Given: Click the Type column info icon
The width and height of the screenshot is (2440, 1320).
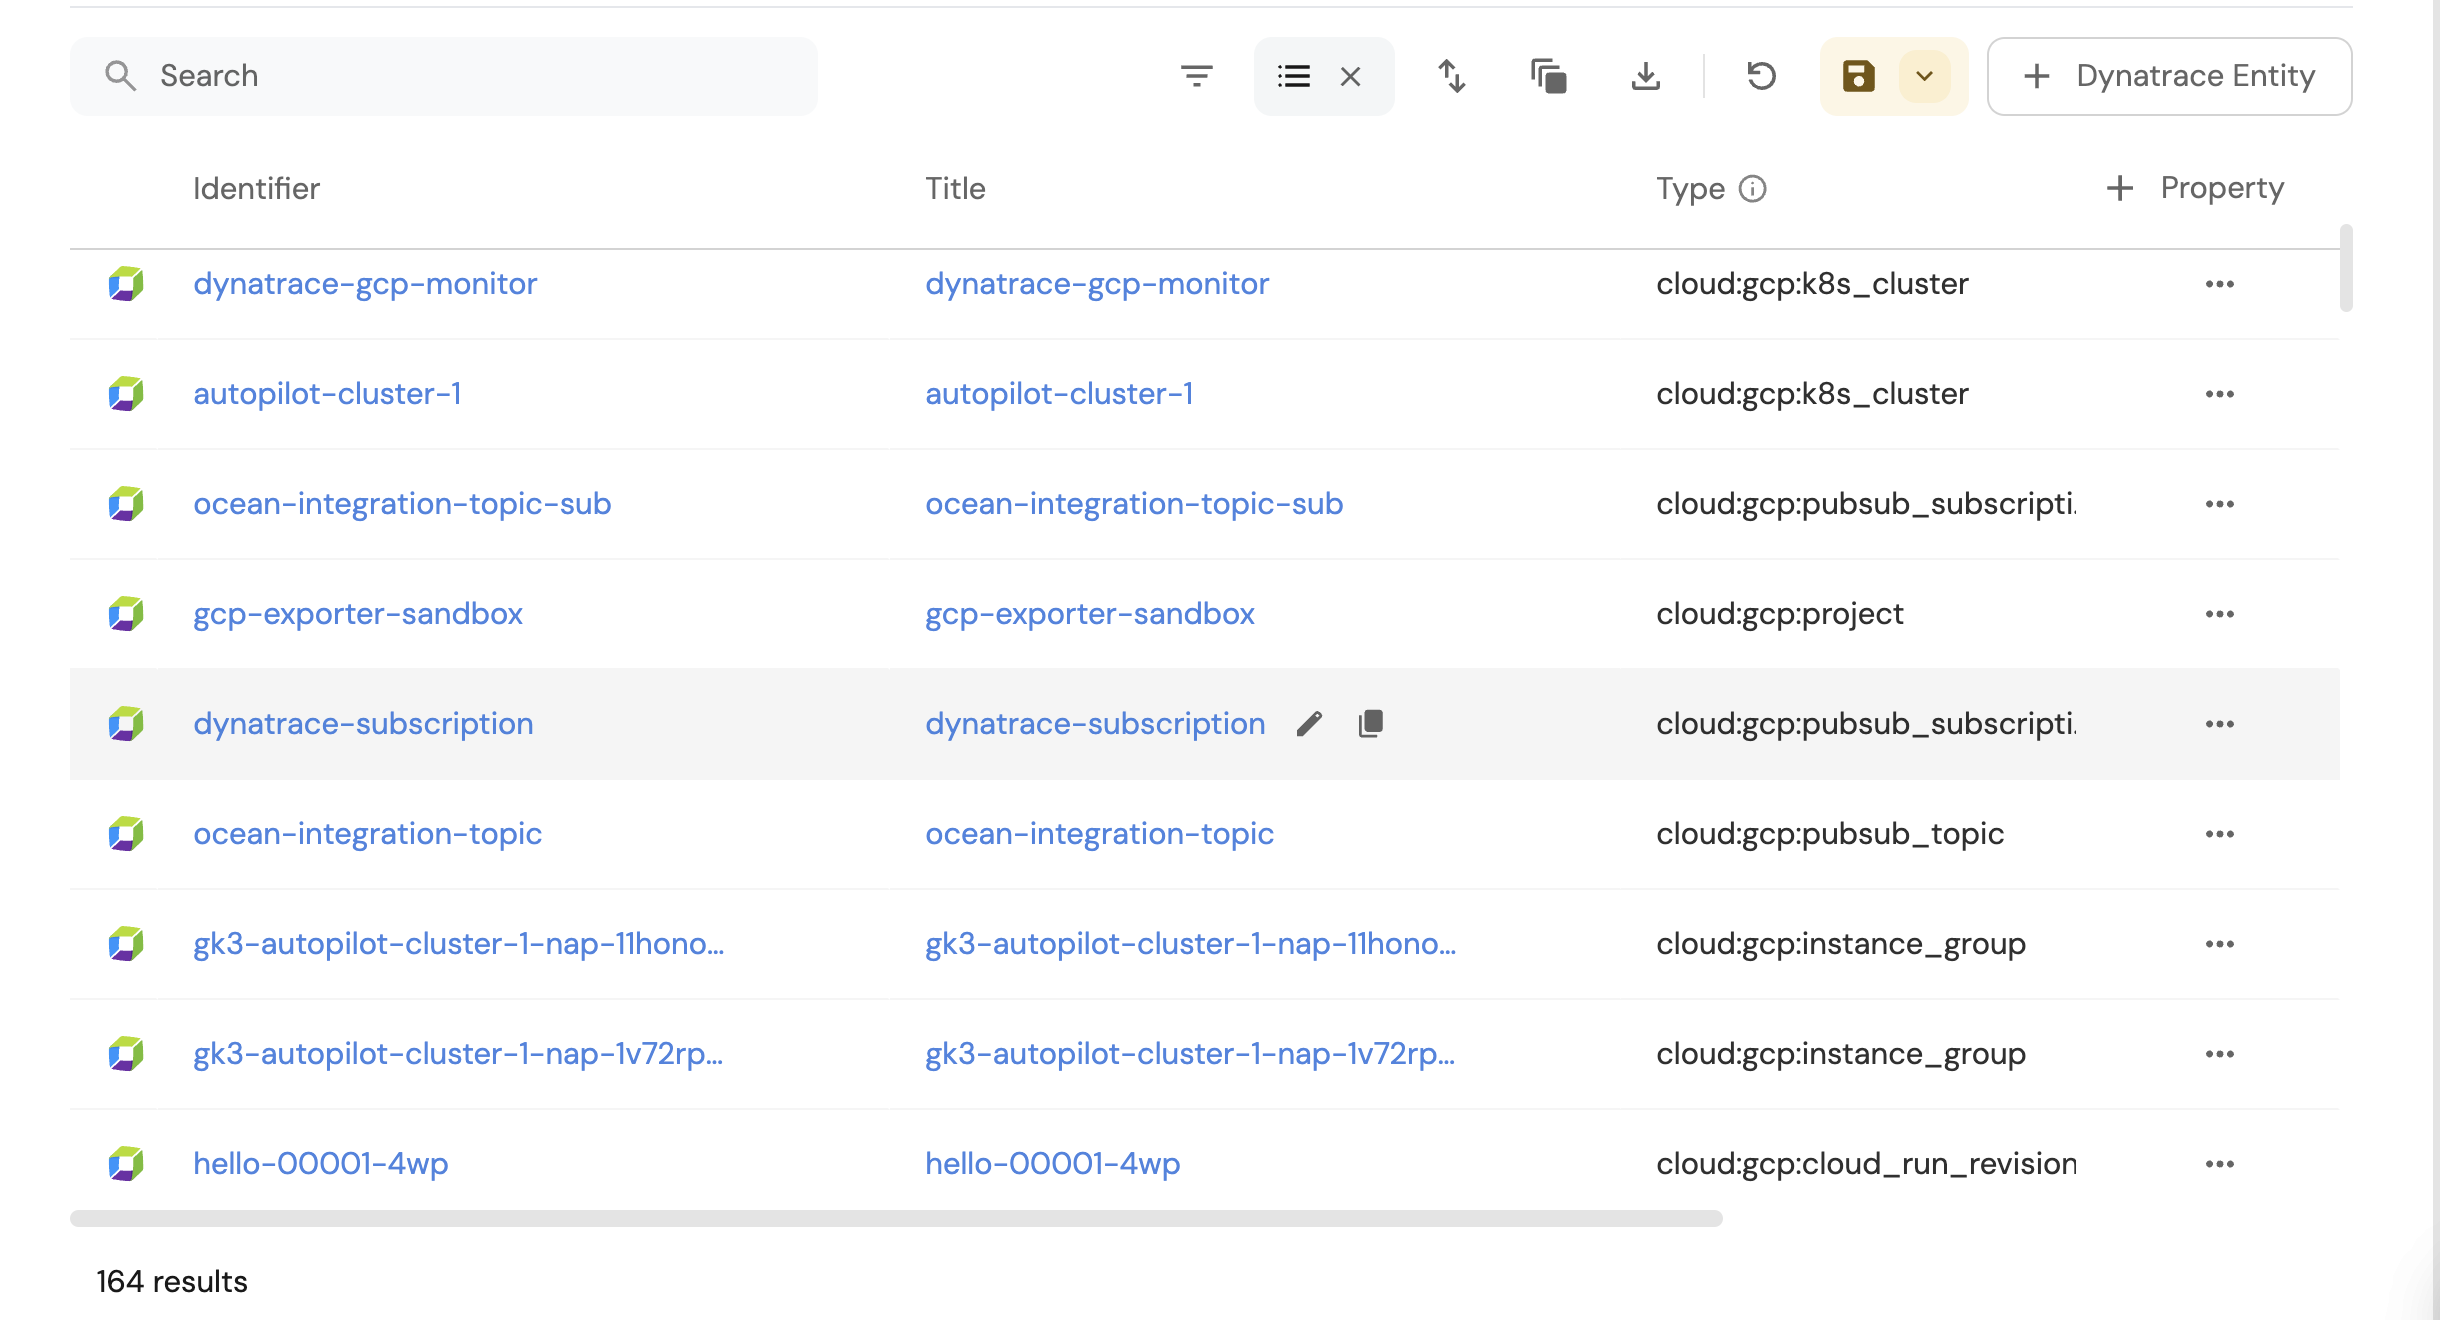Looking at the screenshot, I should 1753,188.
